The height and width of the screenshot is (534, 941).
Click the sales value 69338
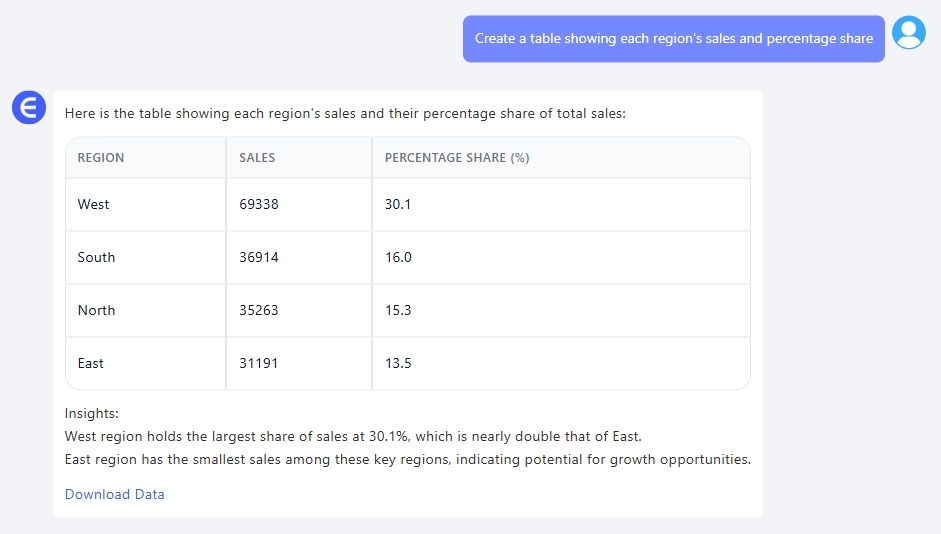pos(259,204)
